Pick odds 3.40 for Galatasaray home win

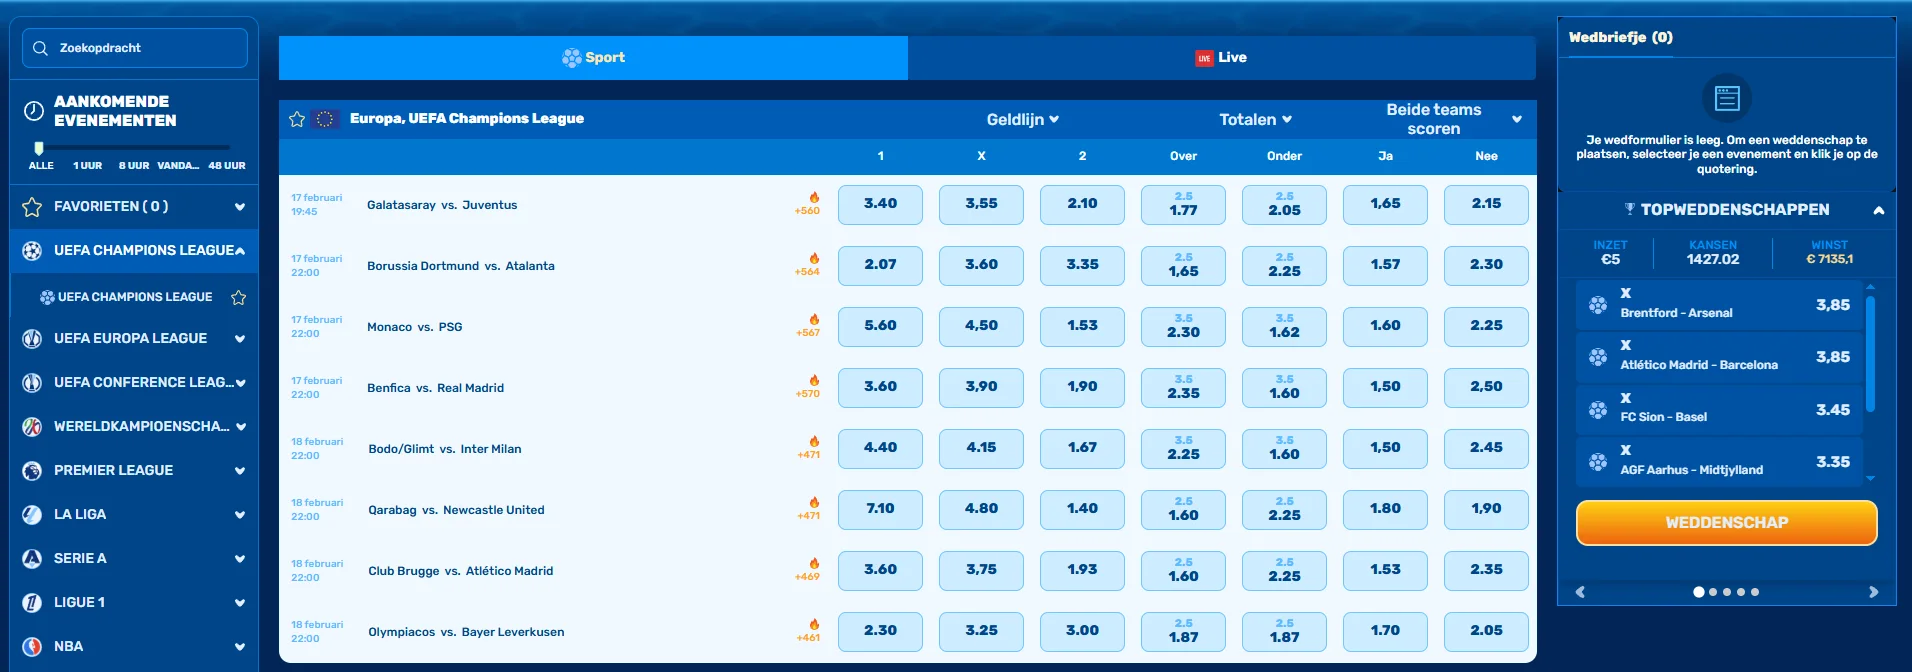[x=880, y=204]
